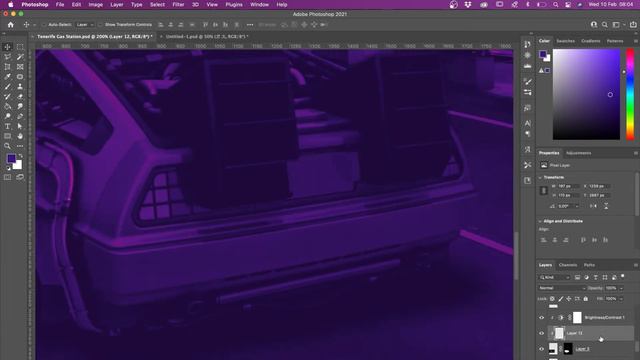Screen dimensions: 640x360
Task: Click align left edges button in Properties
Action: point(544,240)
